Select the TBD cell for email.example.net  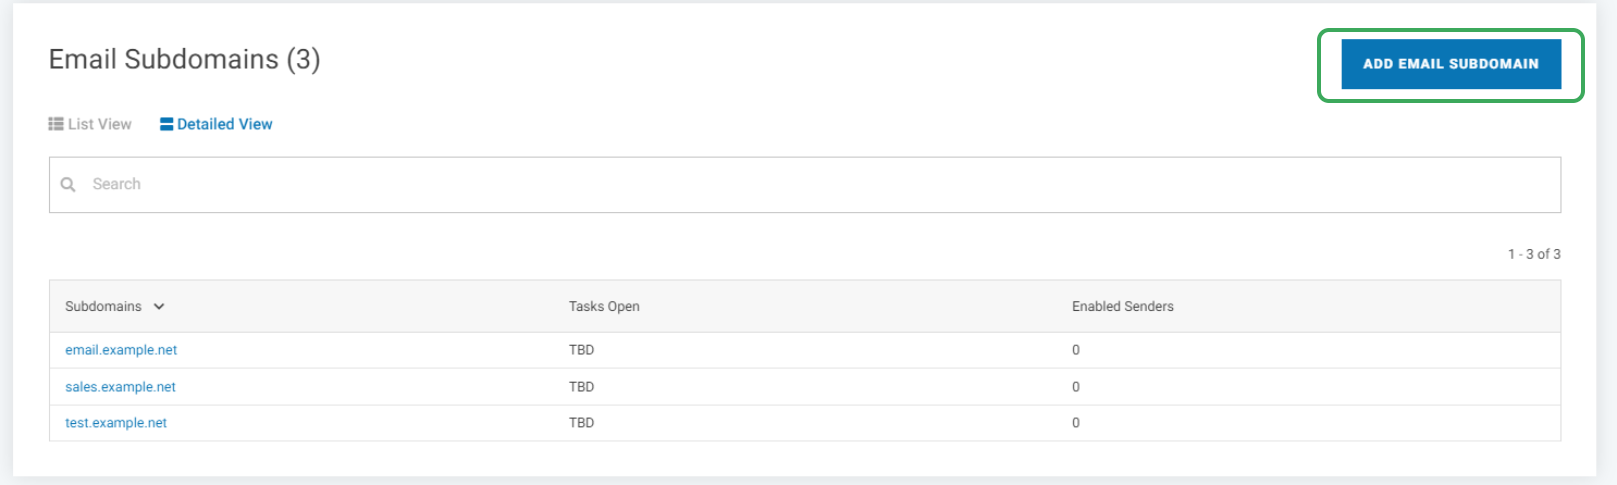[x=581, y=350]
